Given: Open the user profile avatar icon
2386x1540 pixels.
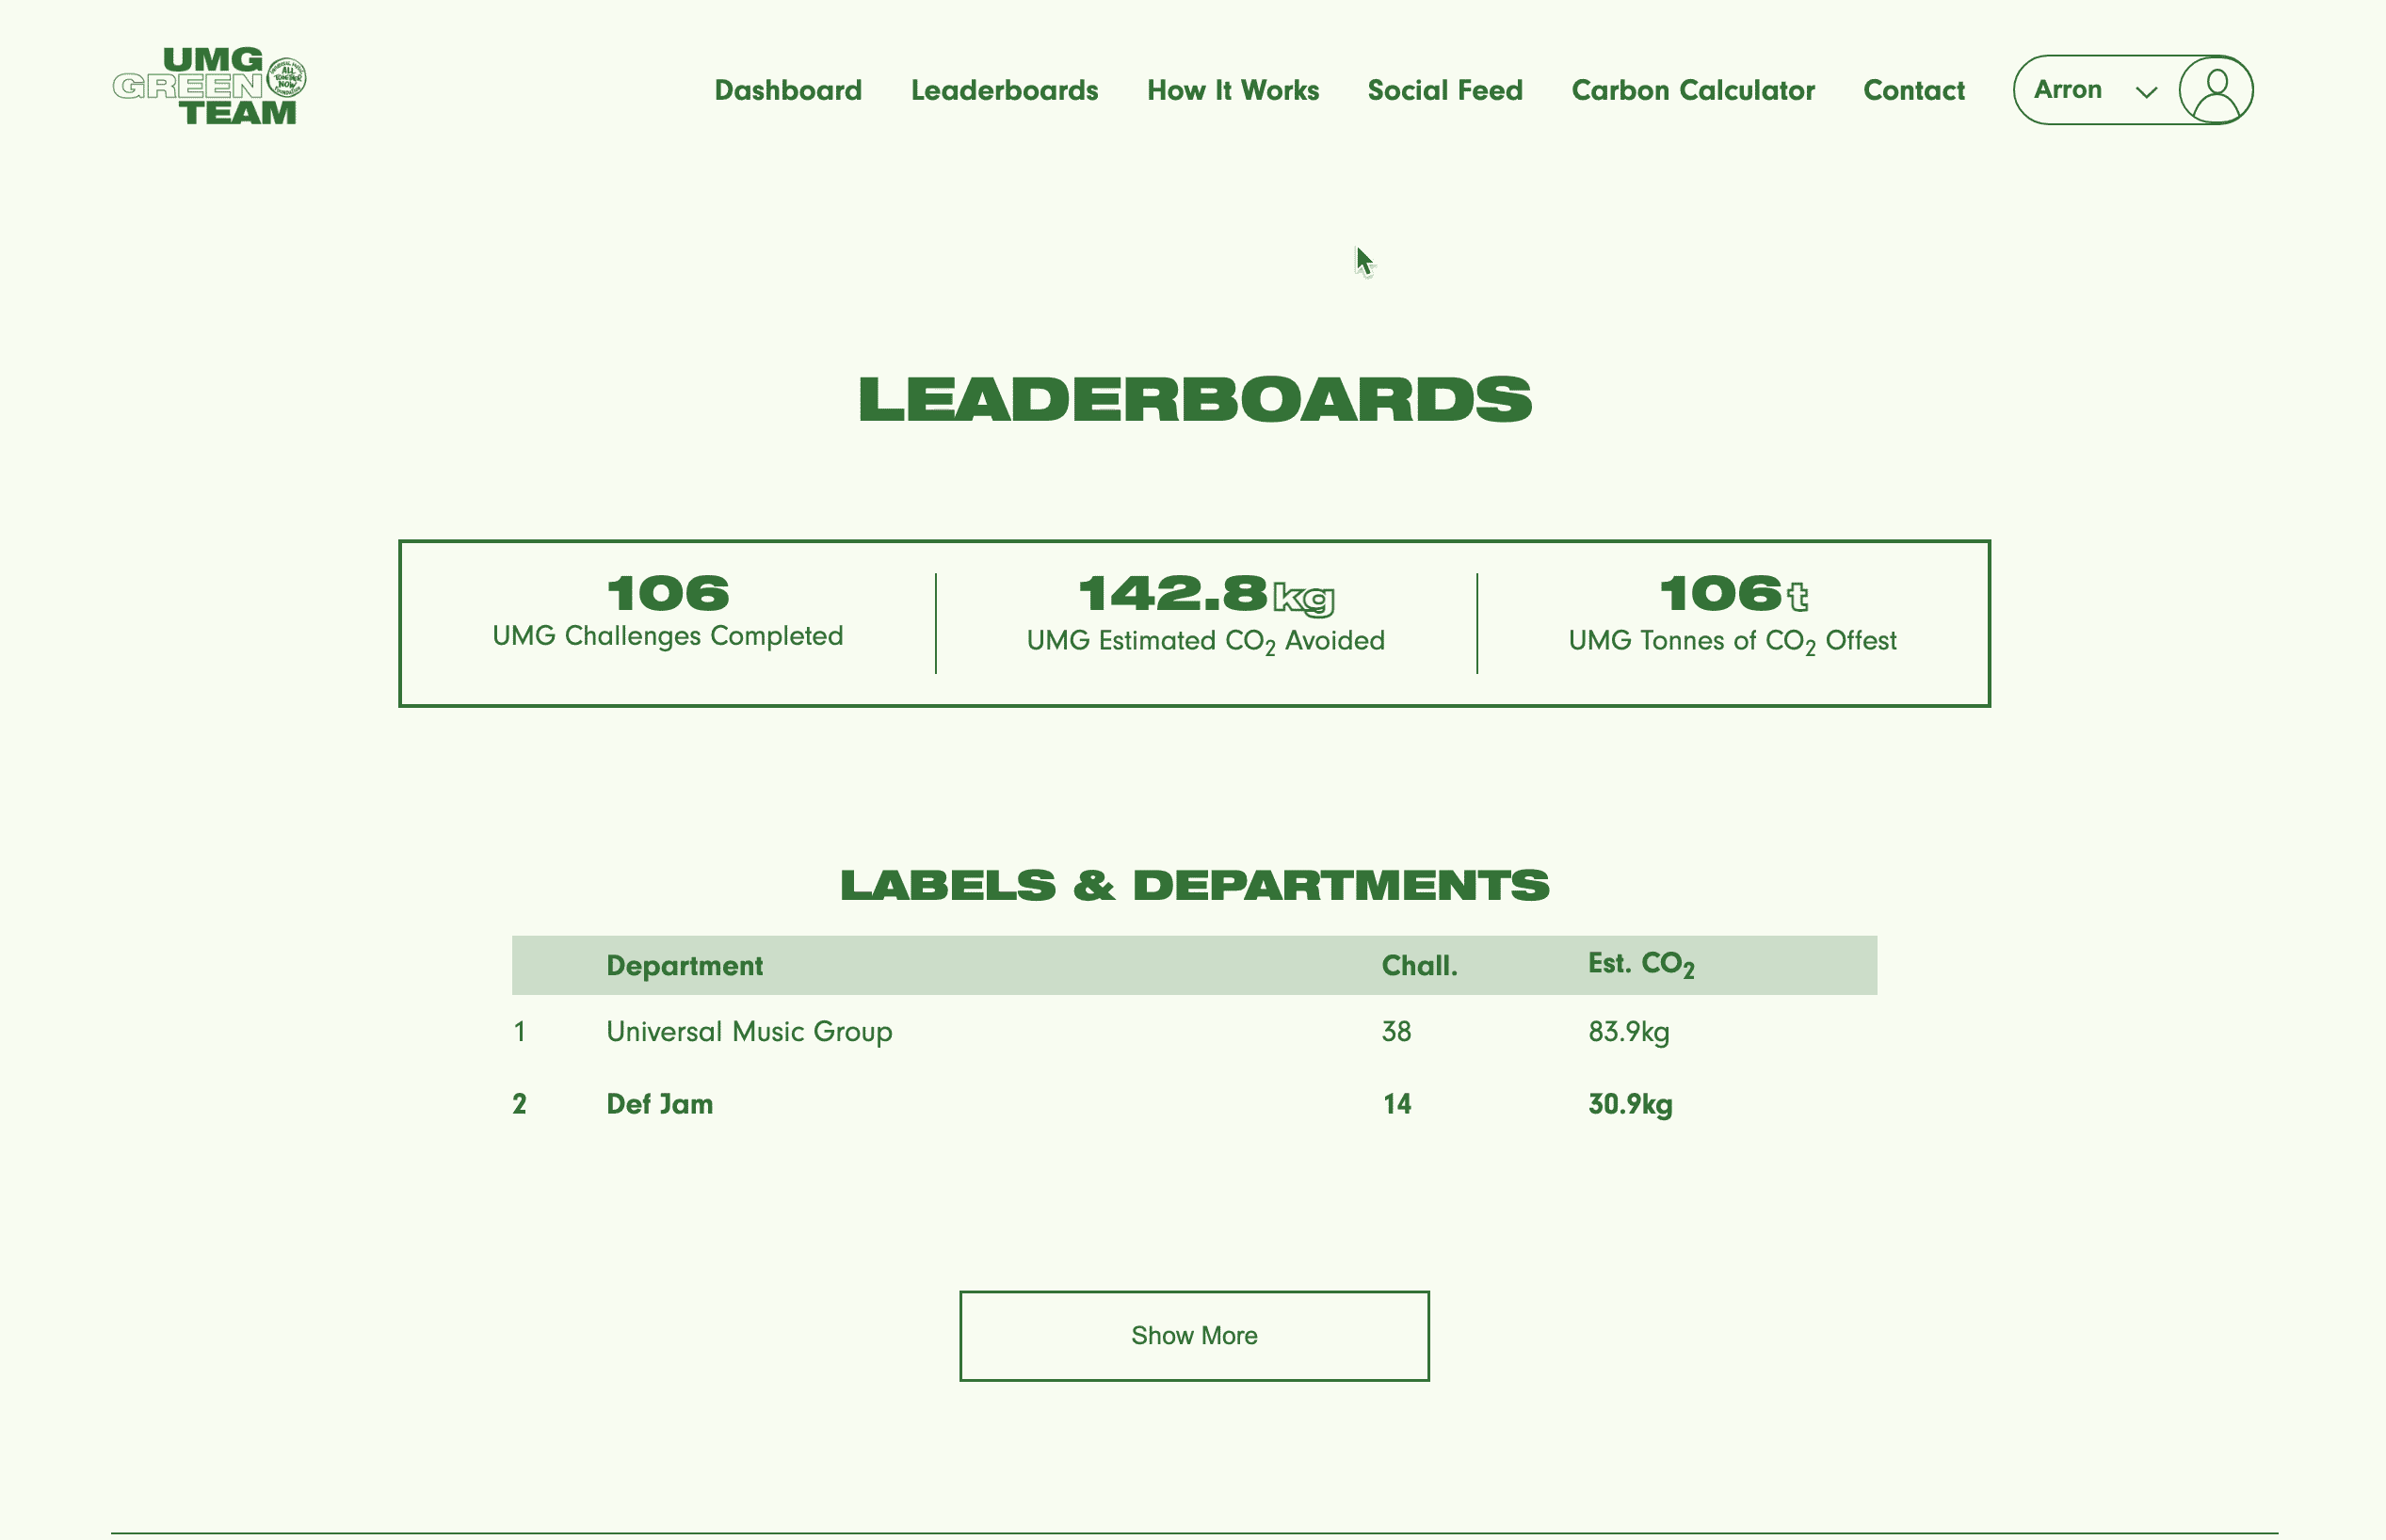Looking at the screenshot, I should [2215, 90].
